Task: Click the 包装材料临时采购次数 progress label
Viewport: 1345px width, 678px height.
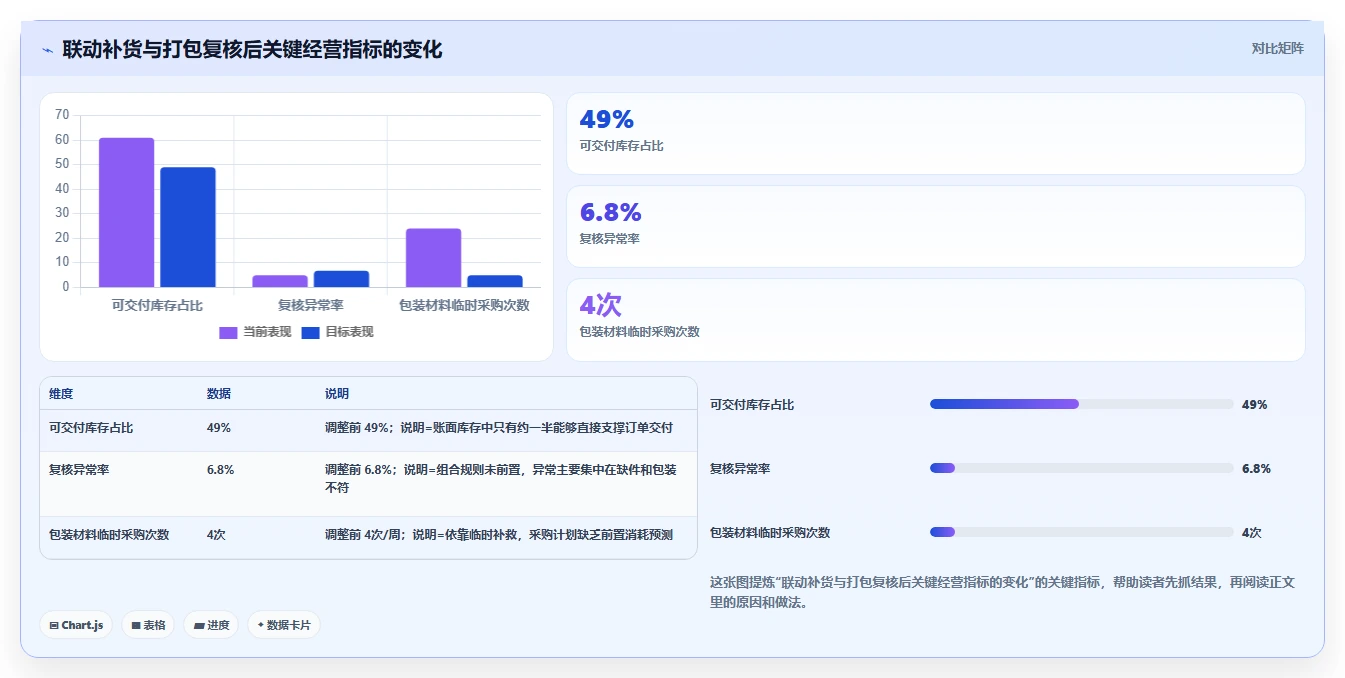Action: 770,533
